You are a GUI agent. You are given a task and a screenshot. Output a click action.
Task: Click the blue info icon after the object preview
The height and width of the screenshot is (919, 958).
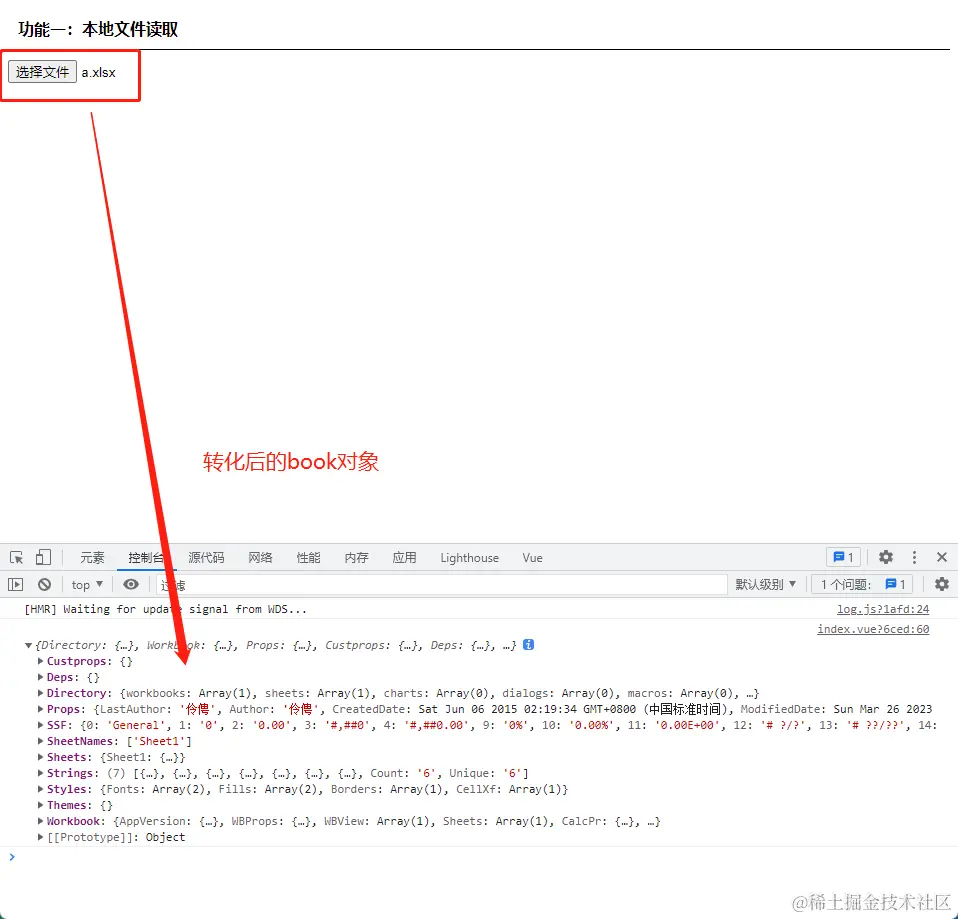(x=528, y=645)
